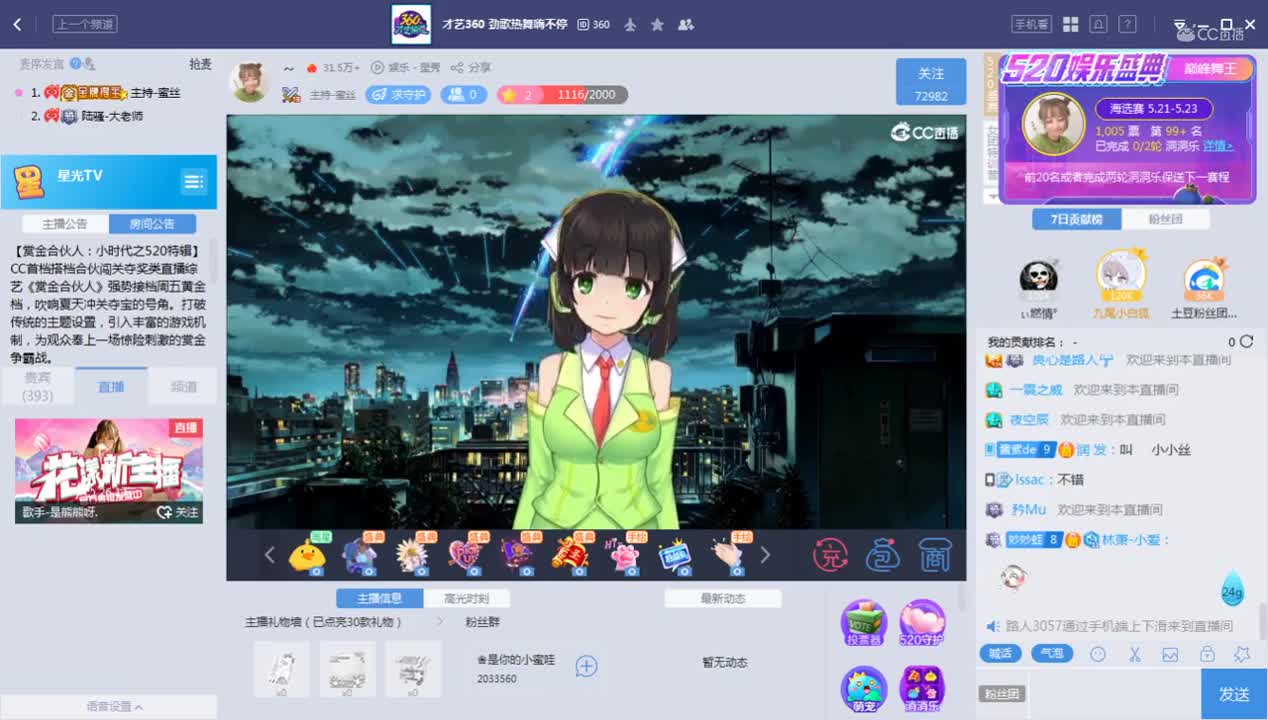Viewport: 1268px width, 720px height.
Task: Open the 包 bag icon
Action: point(882,555)
